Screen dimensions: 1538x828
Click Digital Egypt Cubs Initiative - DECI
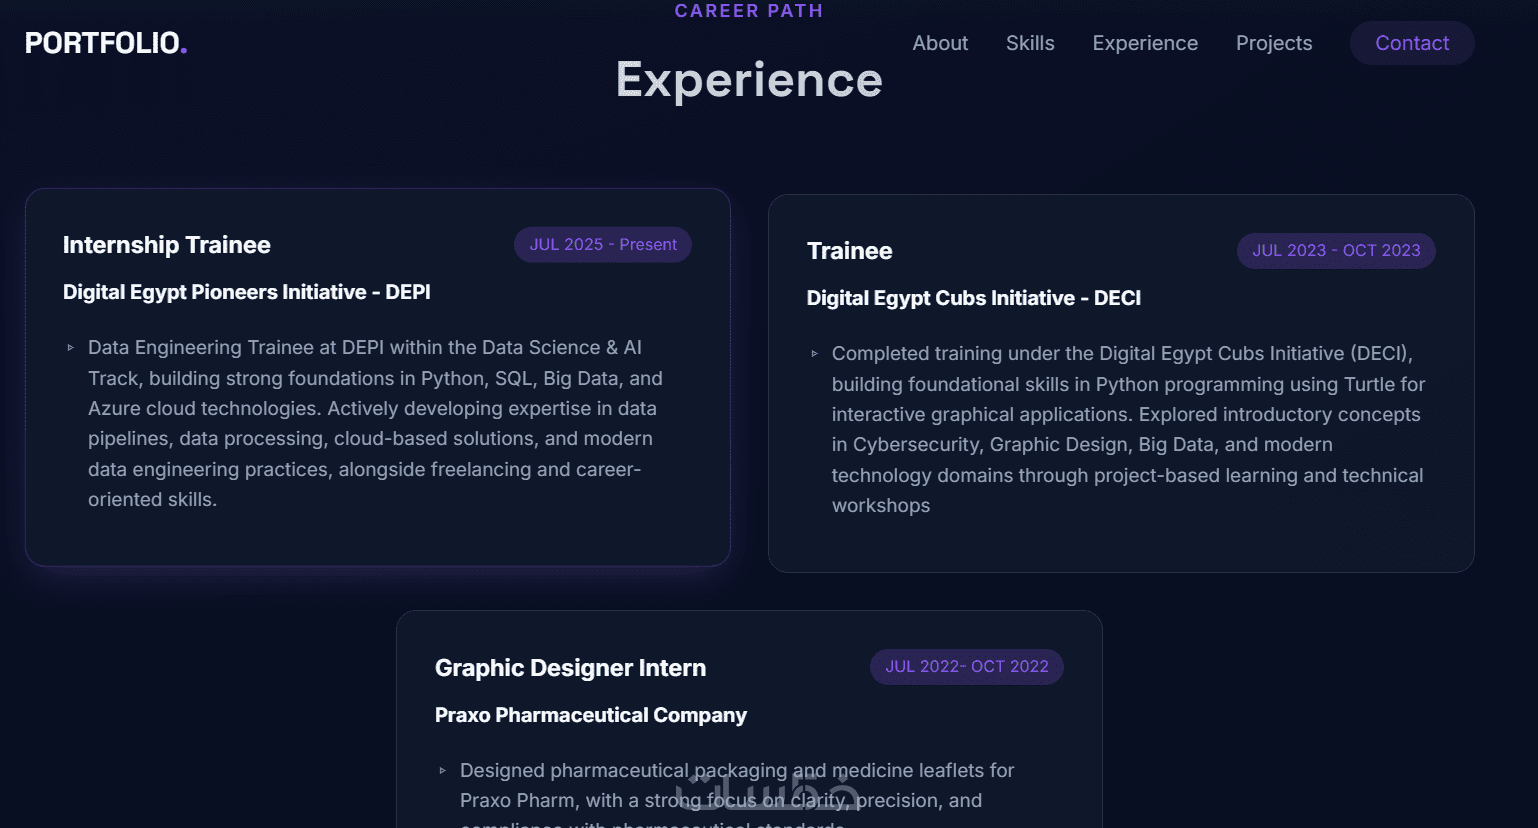pos(973,298)
